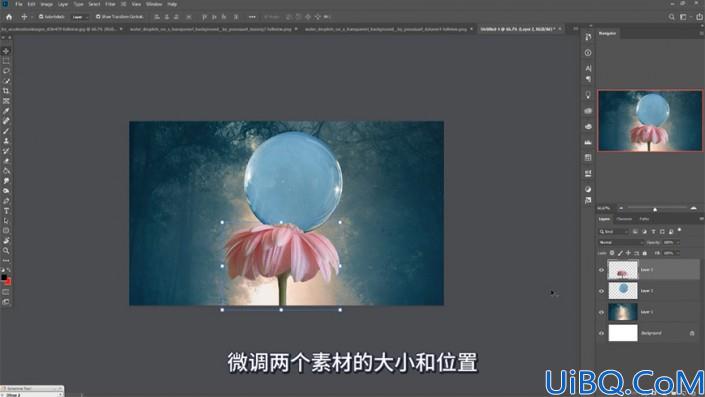This screenshot has height=397, width=705.
Task: Open the Auto-Select Layer dropdown
Action: tap(80, 17)
